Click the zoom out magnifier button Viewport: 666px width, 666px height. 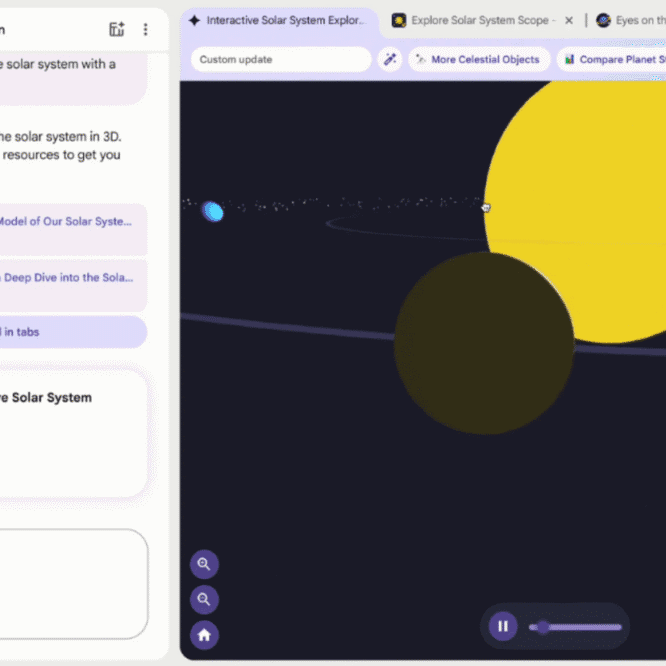coord(204,599)
